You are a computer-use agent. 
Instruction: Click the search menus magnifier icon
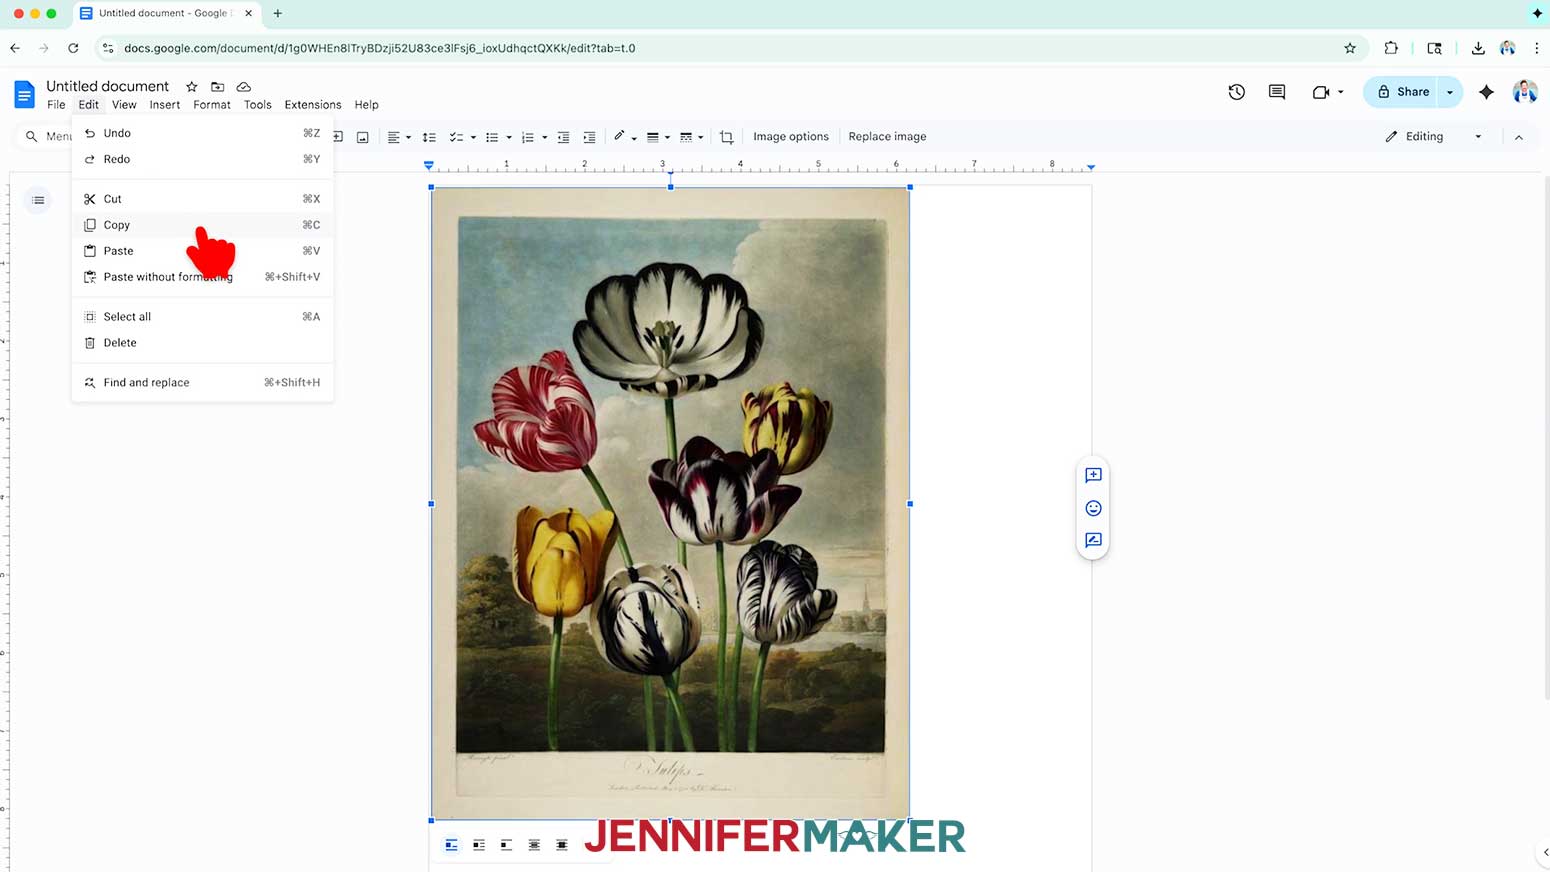pos(31,137)
